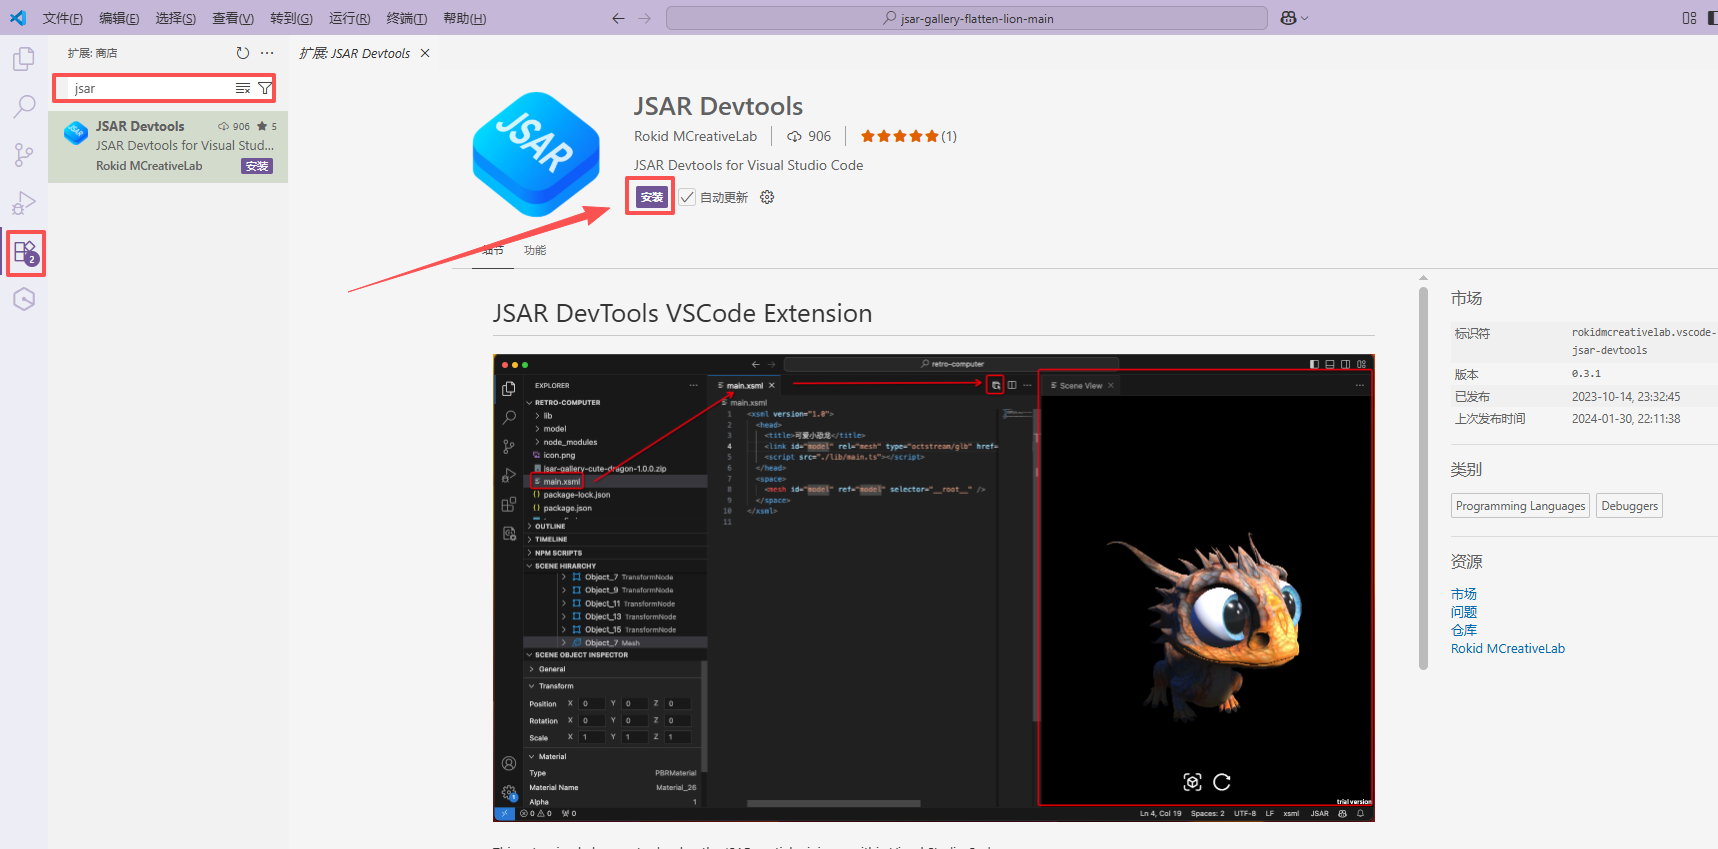This screenshot has height=849, width=1718.
Task: Go back with the left navigation arrow
Action: coord(618,18)
